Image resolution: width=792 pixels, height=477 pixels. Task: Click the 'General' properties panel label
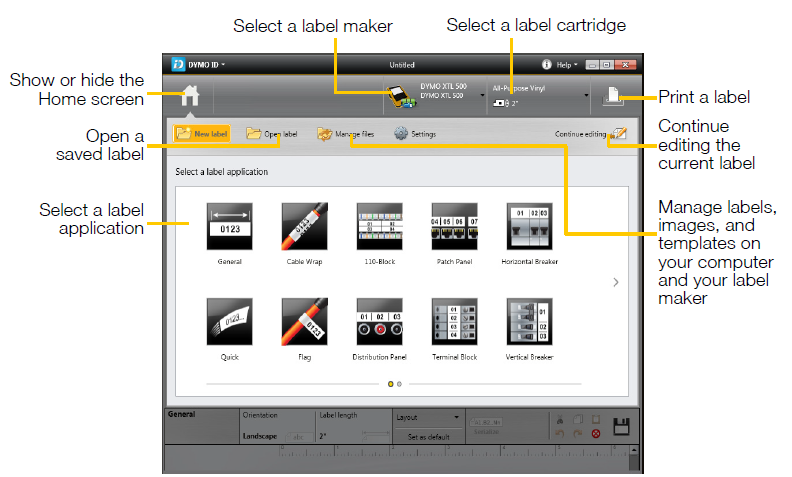coord(181,414)
